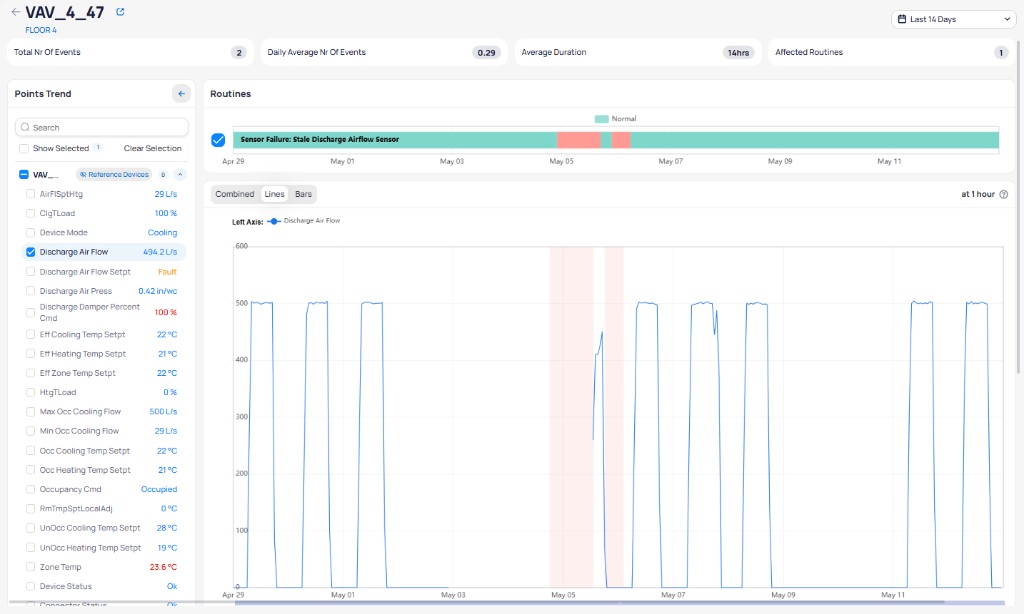The height and width of the screenshot is (614, 1024).
Task: Click the Cooling value for Device Mode
Action: 162,233
